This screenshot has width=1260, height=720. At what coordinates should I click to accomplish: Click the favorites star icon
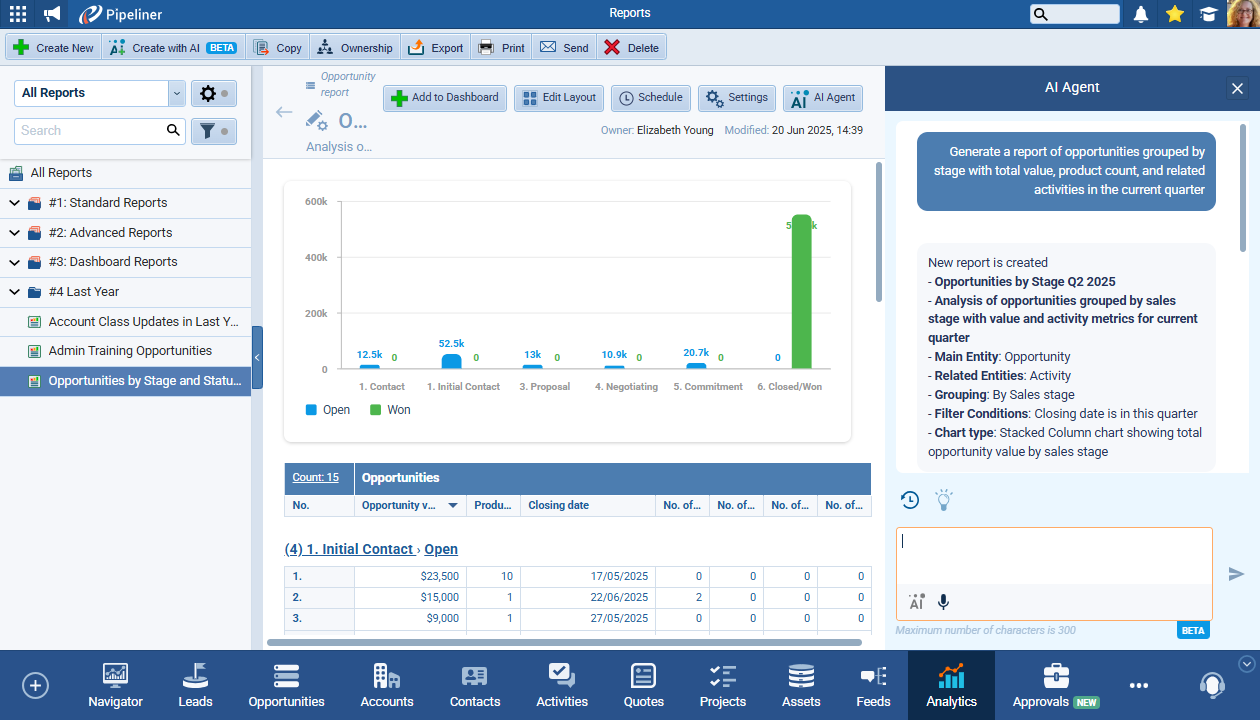click(1175, 14)
